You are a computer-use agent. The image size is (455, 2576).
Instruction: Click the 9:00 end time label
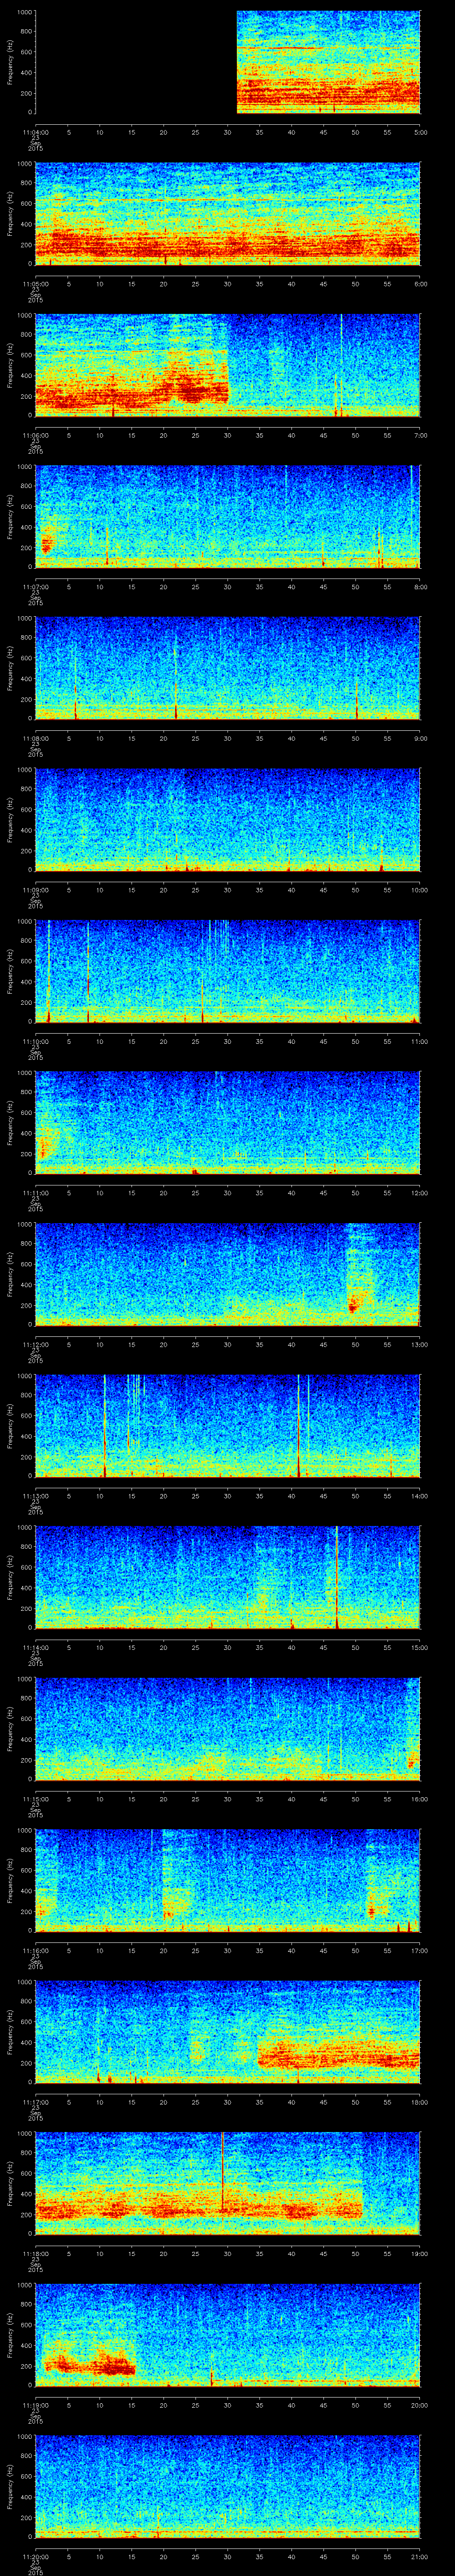pos(420,739)
